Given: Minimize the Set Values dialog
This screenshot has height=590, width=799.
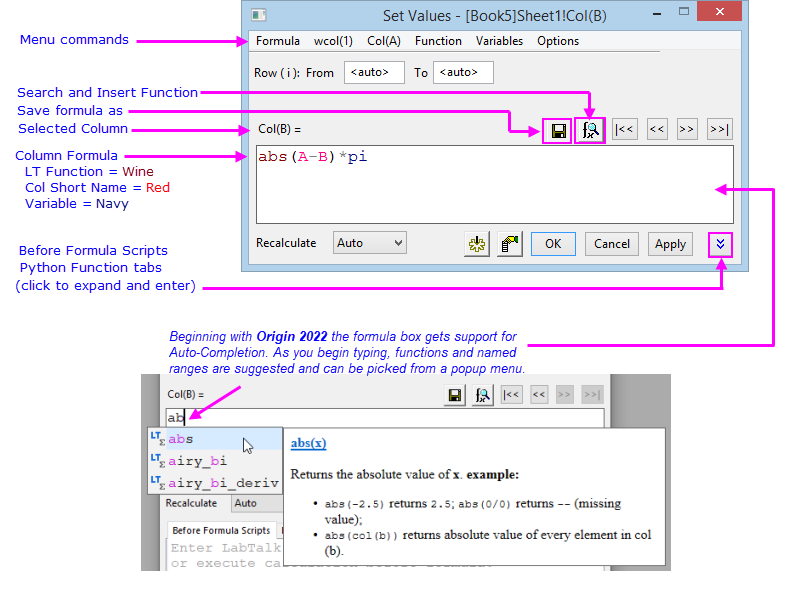Looking at the screenshot, I should pos(657,13).
